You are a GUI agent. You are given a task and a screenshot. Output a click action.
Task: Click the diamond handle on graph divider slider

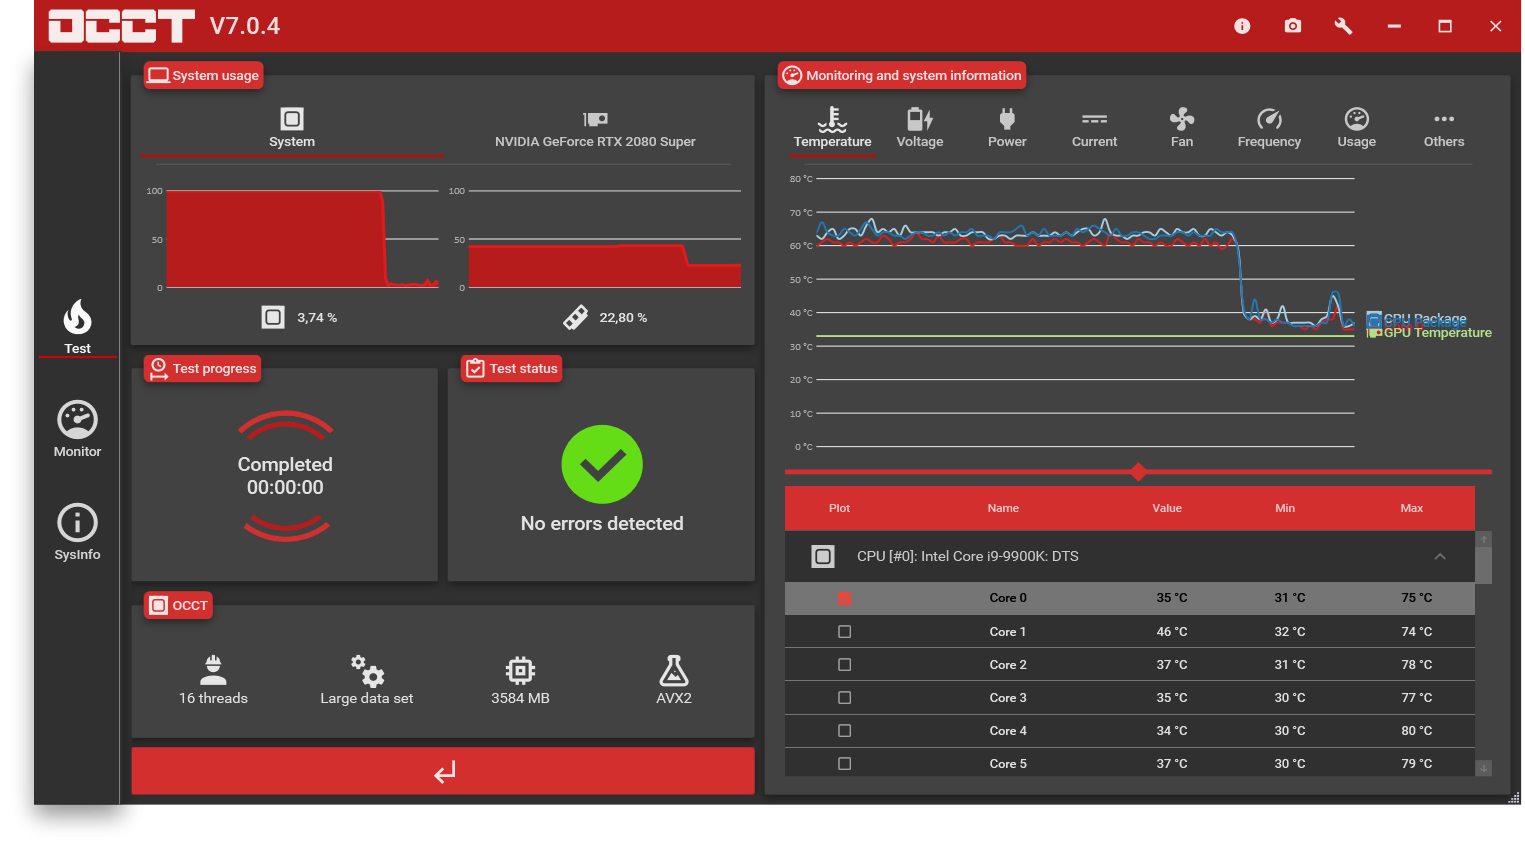(x=1138, y=471)
